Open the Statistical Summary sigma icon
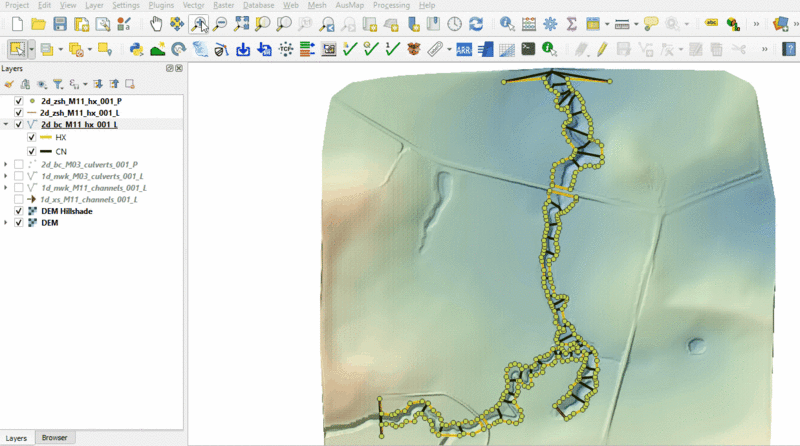Image resolution: width=800 pixels, height=446 pixels. pyautogui.click(x=571, y=22)
